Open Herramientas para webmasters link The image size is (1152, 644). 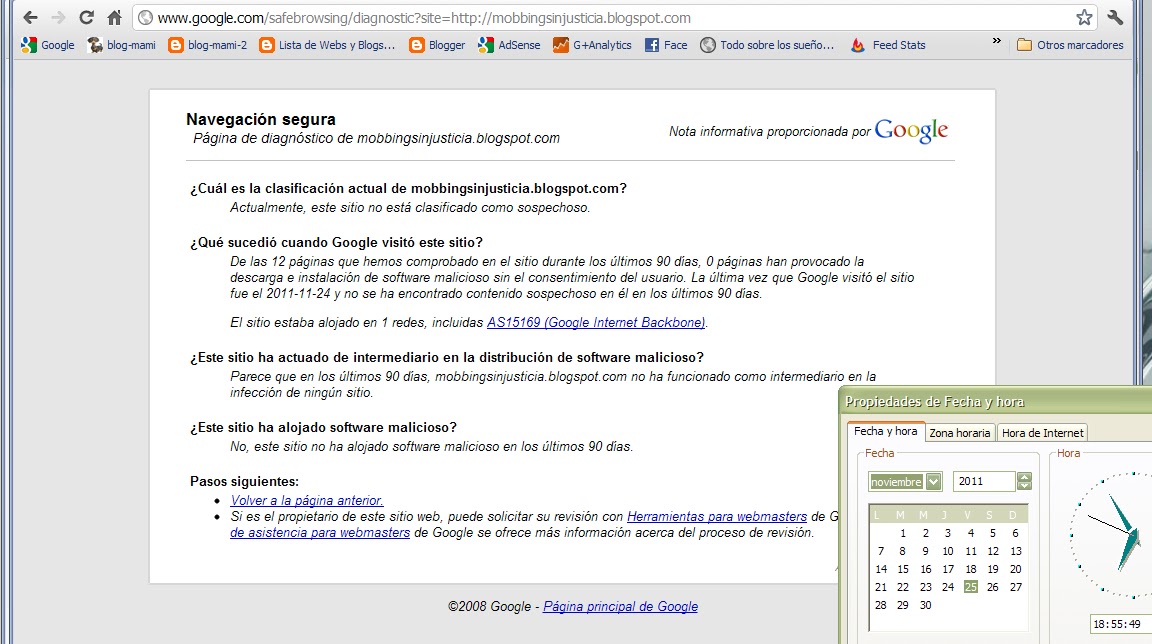pyautogui.click(x=716, y=516)
